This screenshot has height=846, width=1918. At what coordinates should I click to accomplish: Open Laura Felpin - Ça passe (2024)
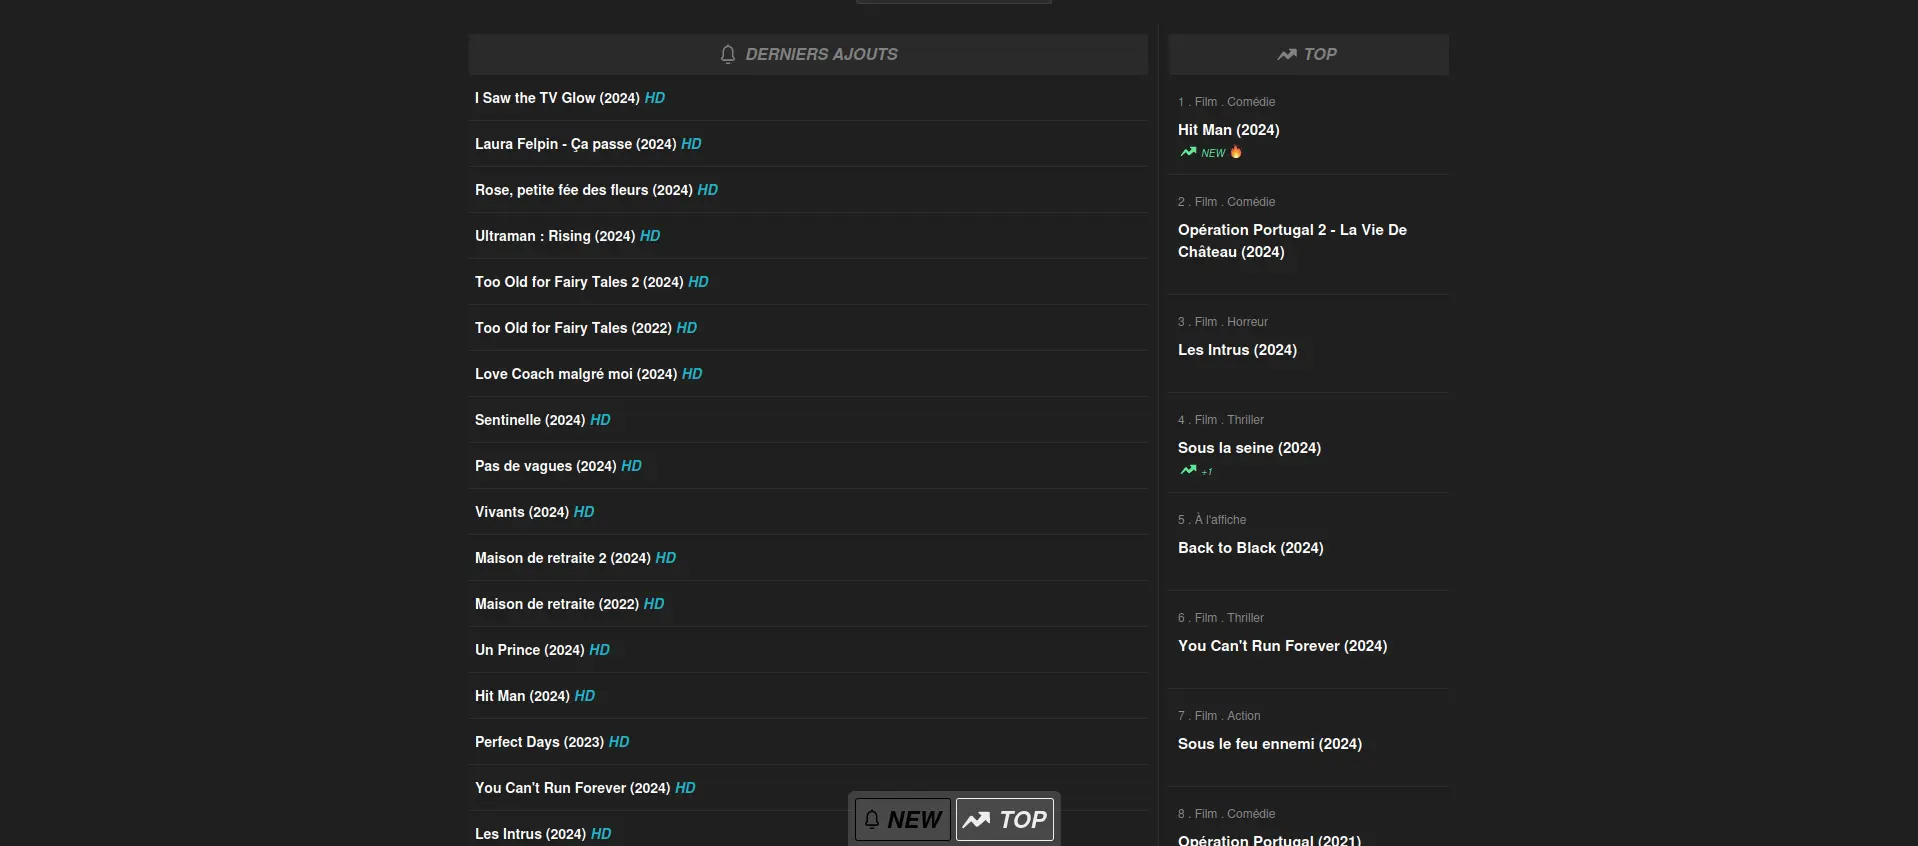[x=576, y=144]
